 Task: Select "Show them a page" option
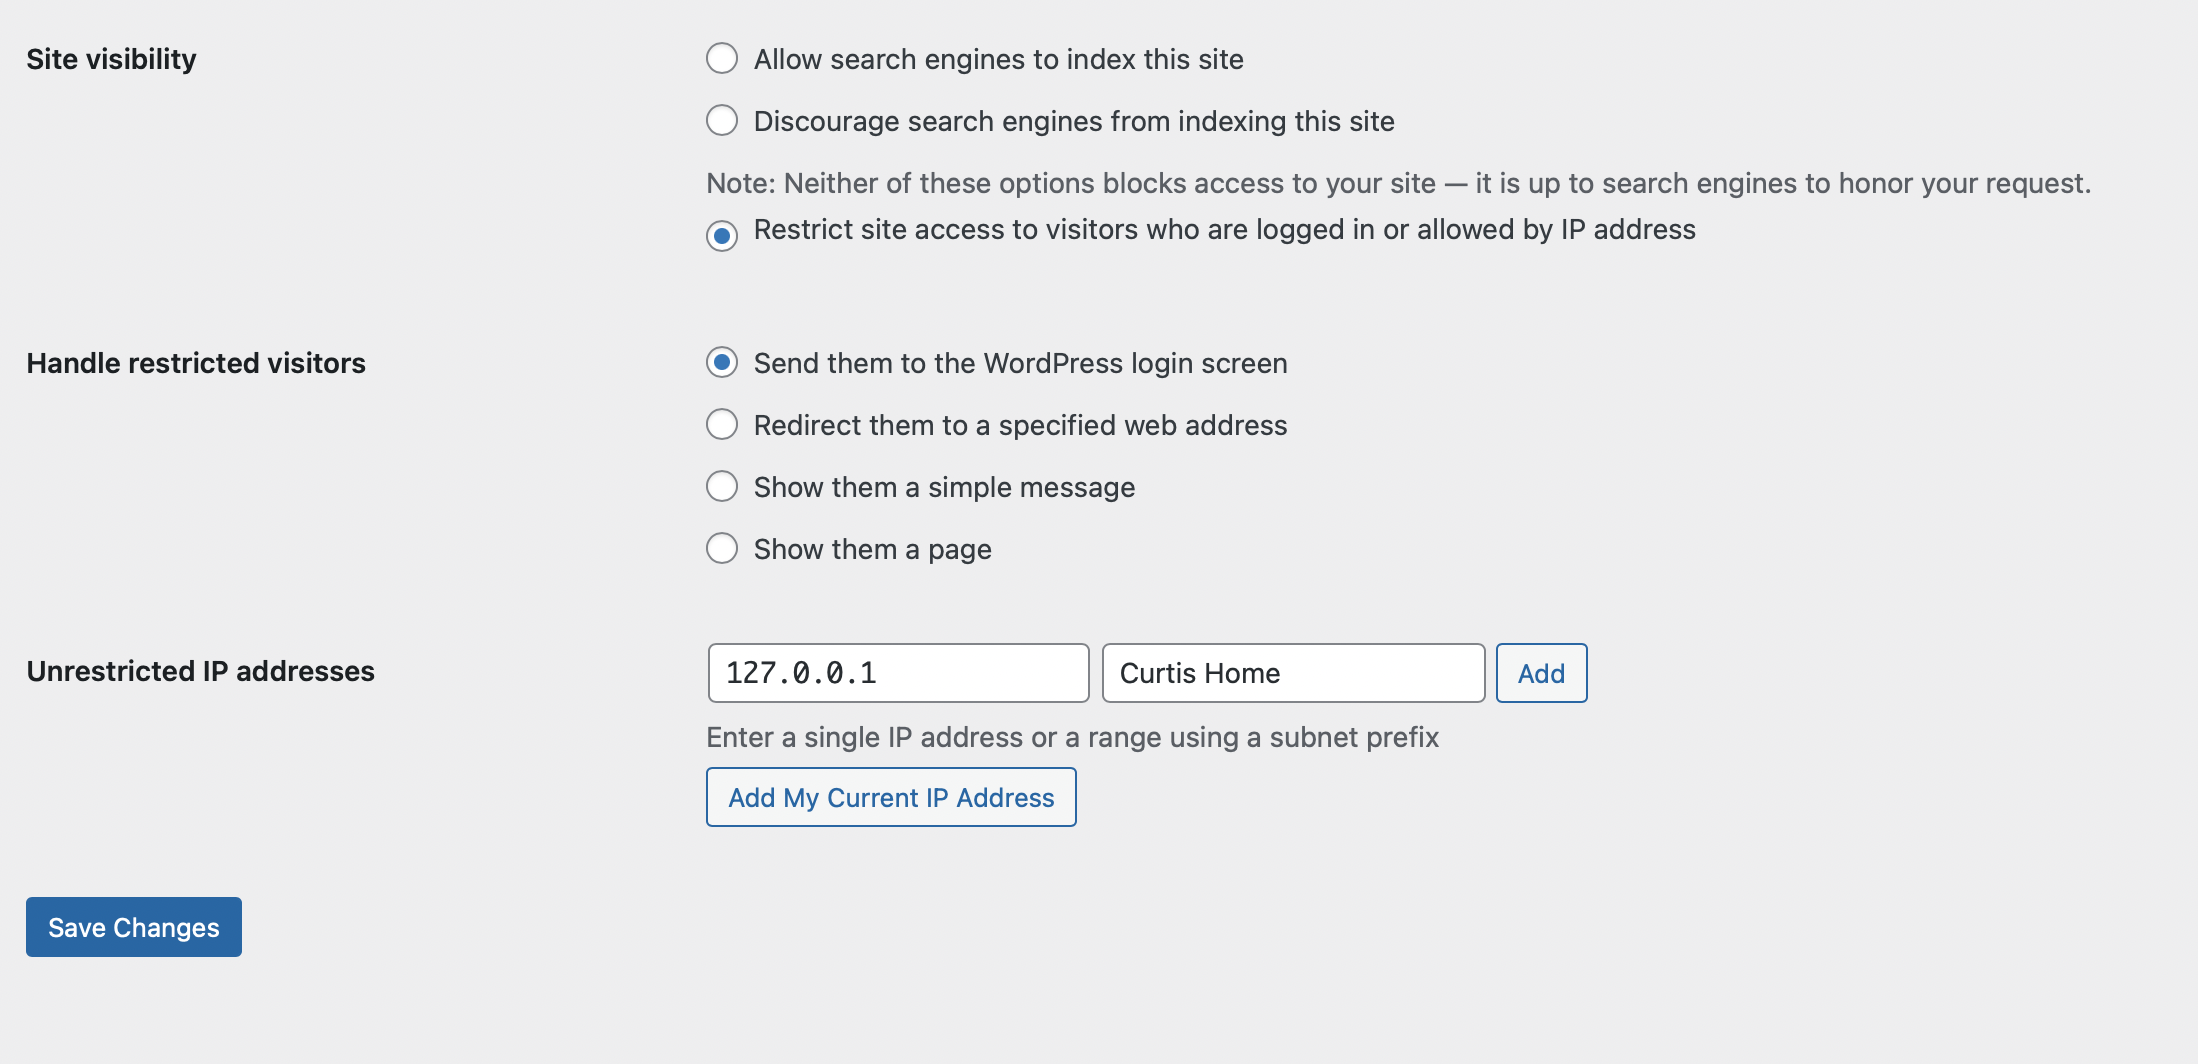[722, 548]
